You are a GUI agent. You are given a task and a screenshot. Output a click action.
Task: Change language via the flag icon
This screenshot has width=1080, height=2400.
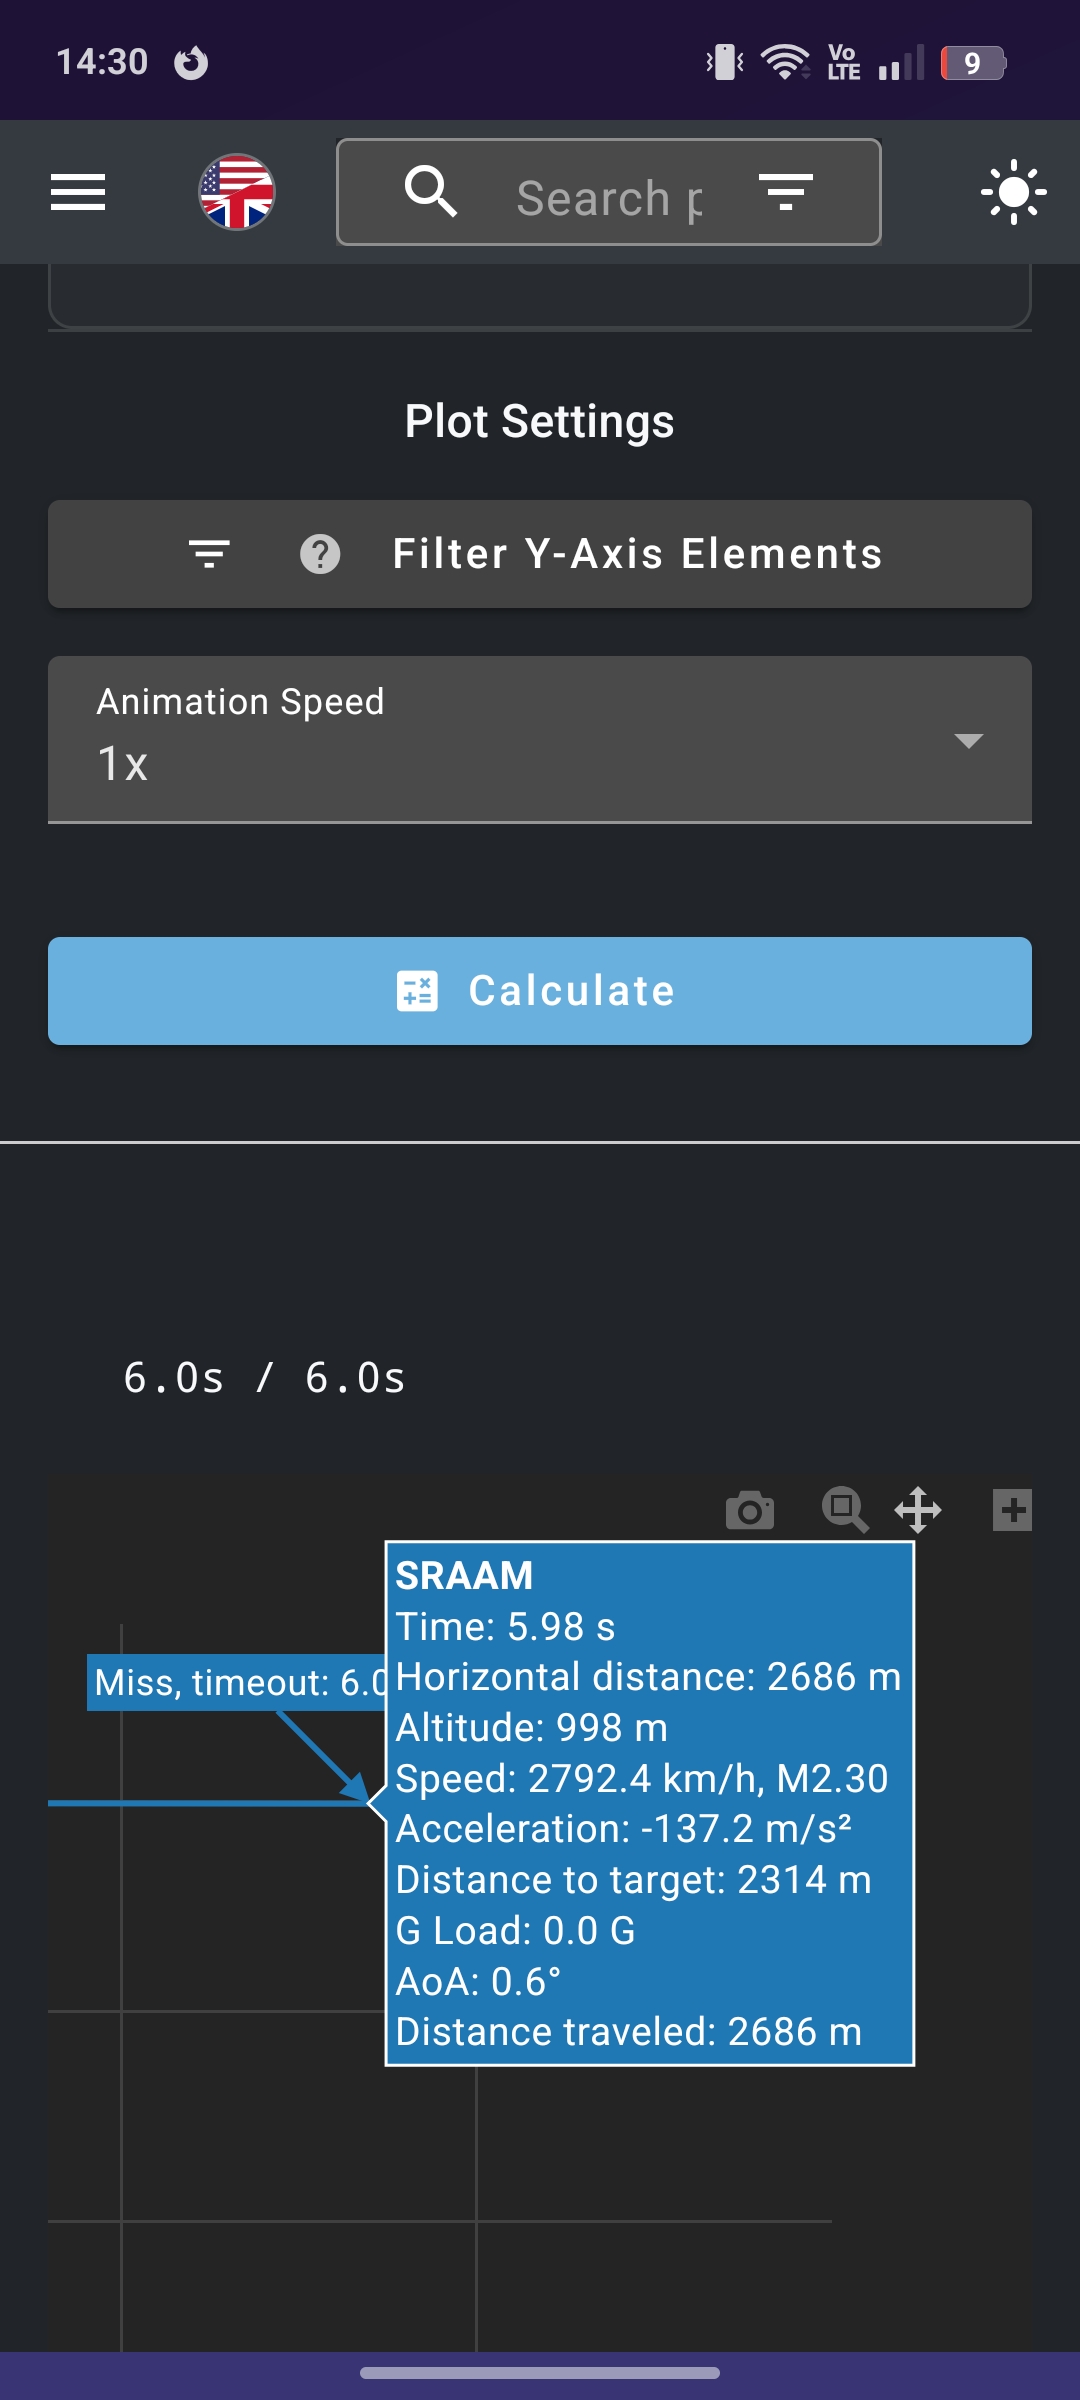pos(237,192)
